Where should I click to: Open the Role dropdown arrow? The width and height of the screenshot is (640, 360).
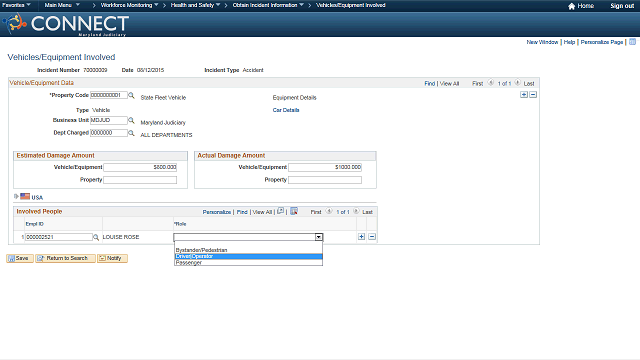[x=318, y=237]
